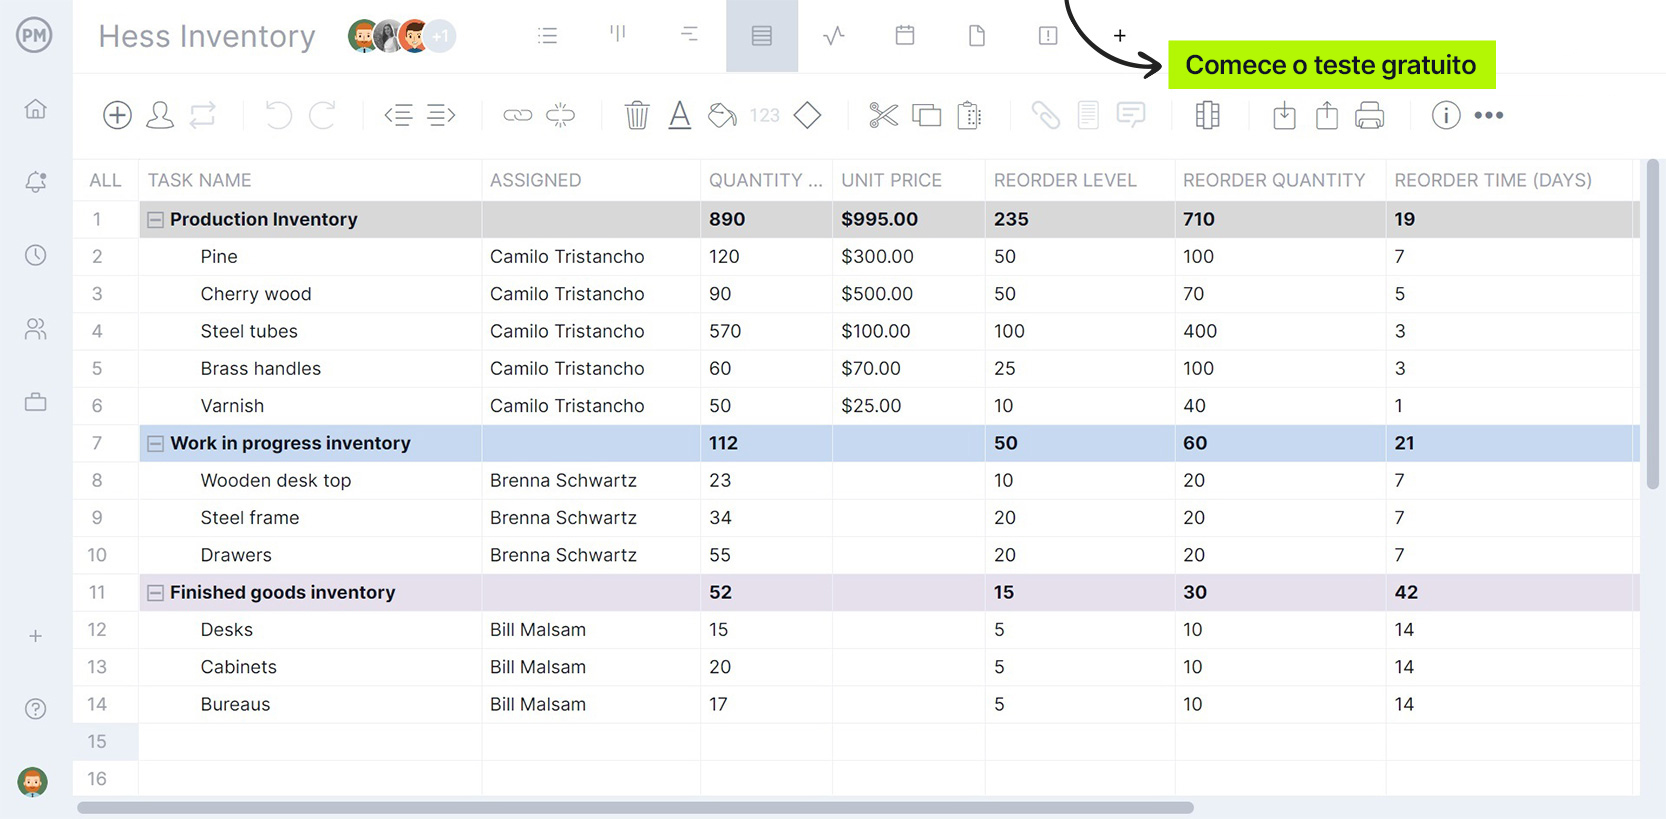Select the sheet view tab
Viewport: 1666px width, 819px height.
[x=762, y=36]
